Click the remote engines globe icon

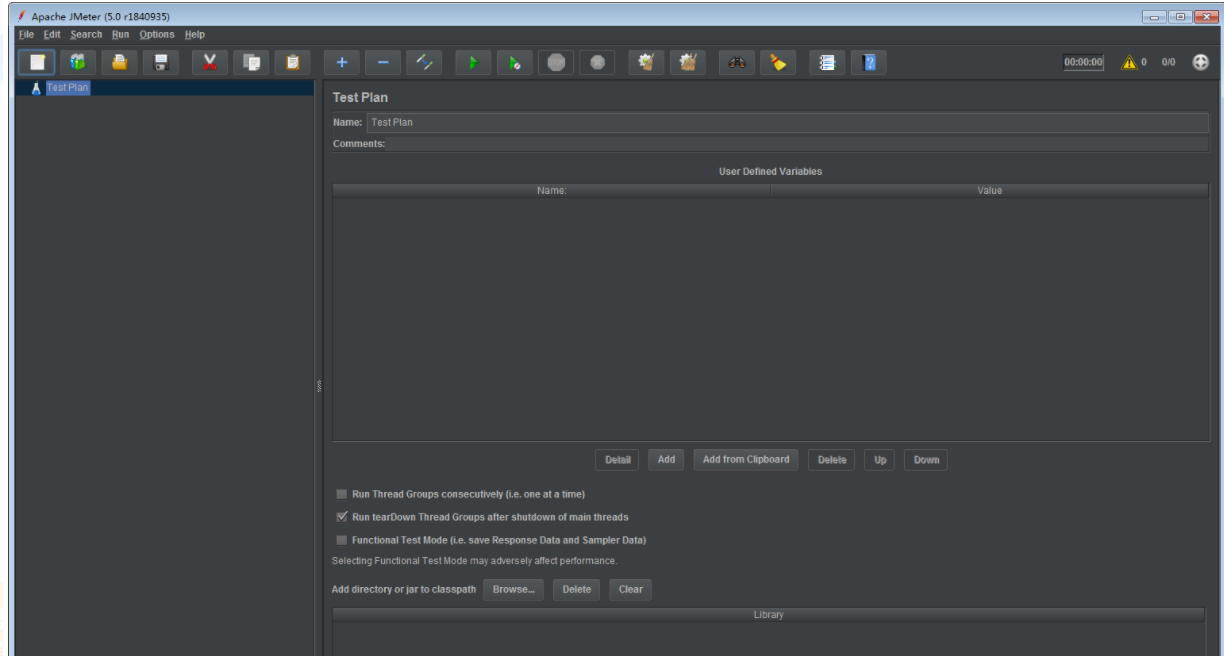point(1201,62)
